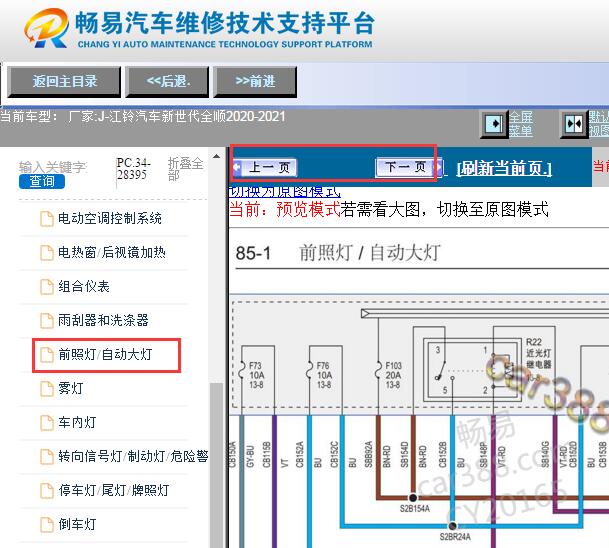Viewport: 609px width, 548px height.
Task: Click the default view icon
Action: (574, 124)
